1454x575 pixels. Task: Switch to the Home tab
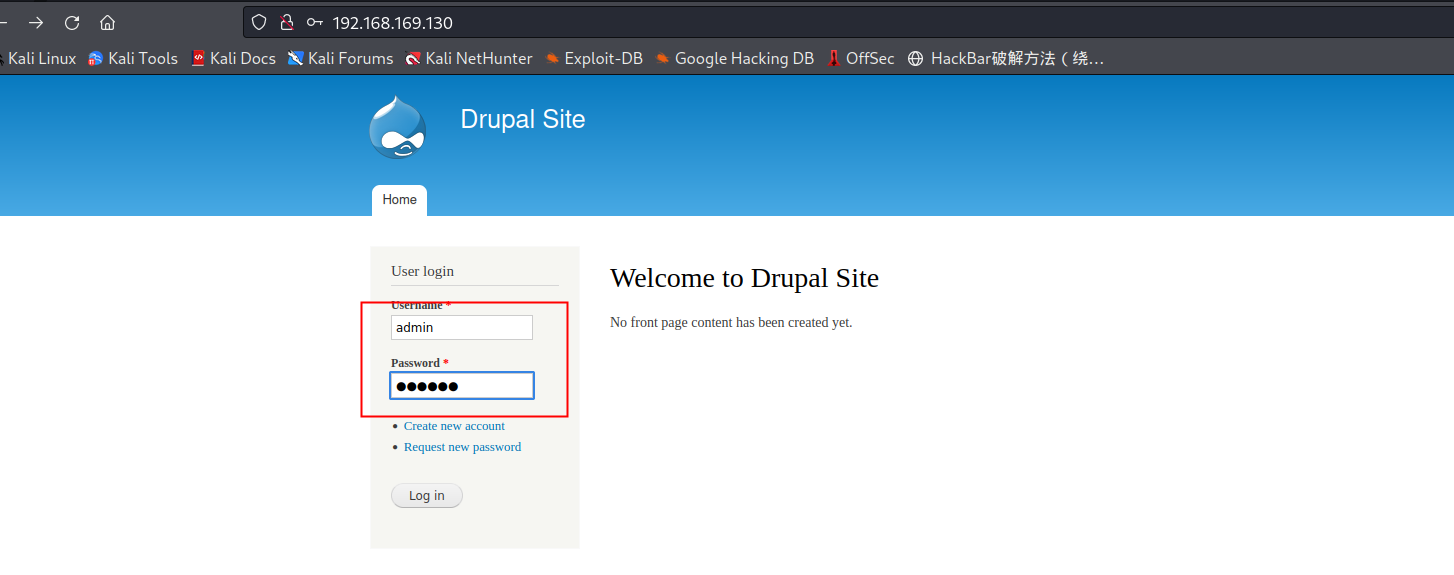coord(399,200)
